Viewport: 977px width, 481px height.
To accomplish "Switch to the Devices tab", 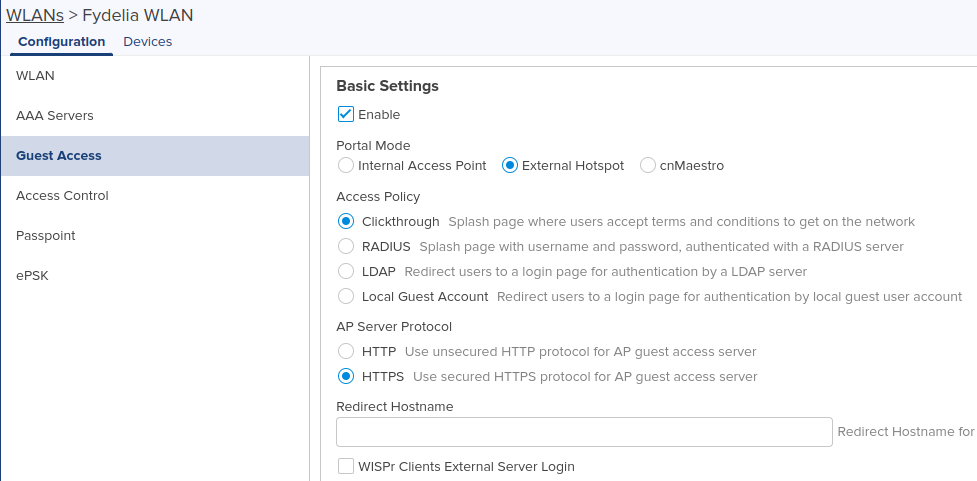I will (148, 42).
